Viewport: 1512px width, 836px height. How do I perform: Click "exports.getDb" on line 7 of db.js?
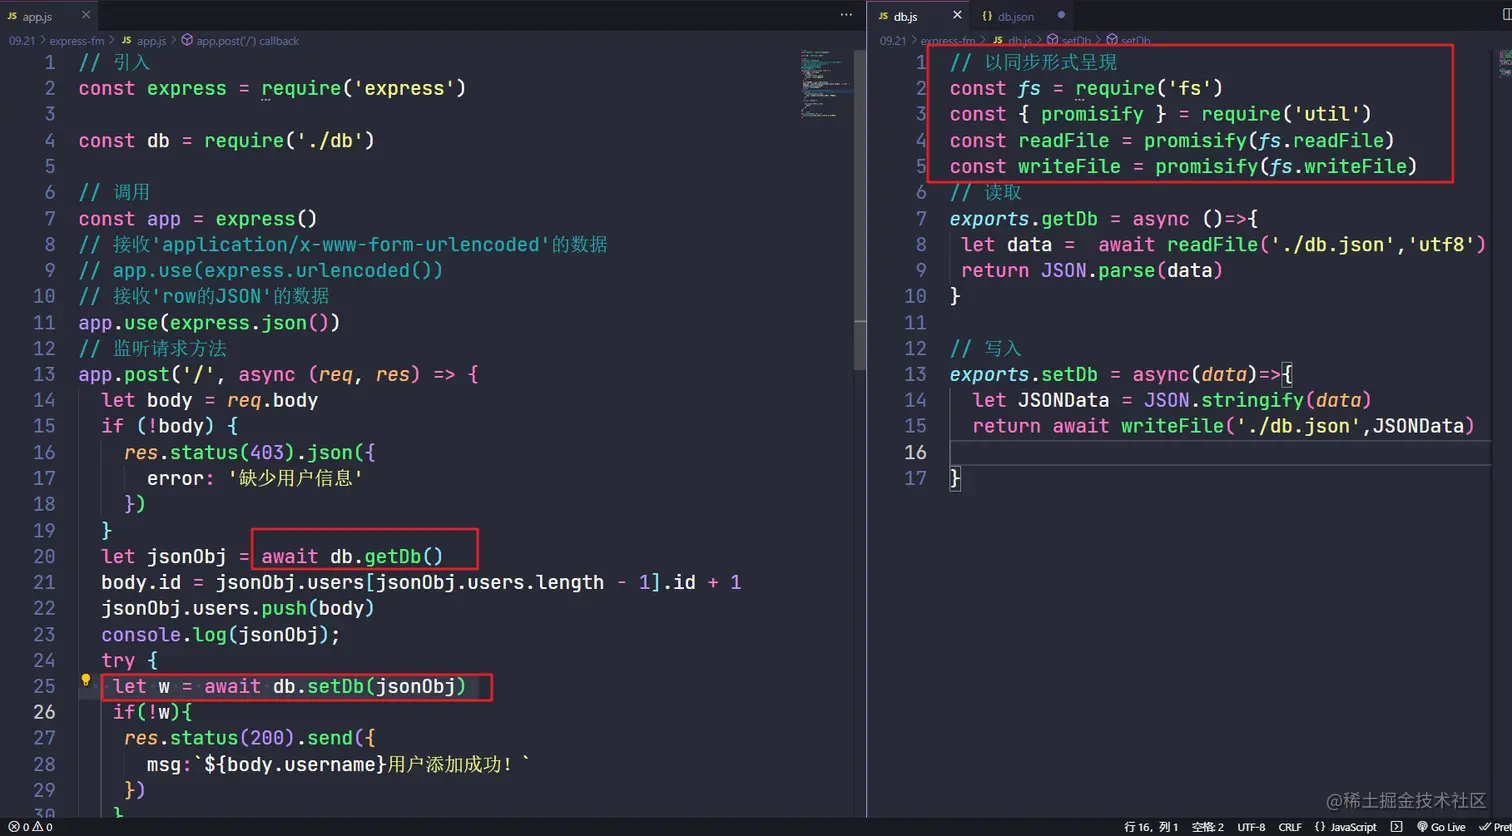1023,219
